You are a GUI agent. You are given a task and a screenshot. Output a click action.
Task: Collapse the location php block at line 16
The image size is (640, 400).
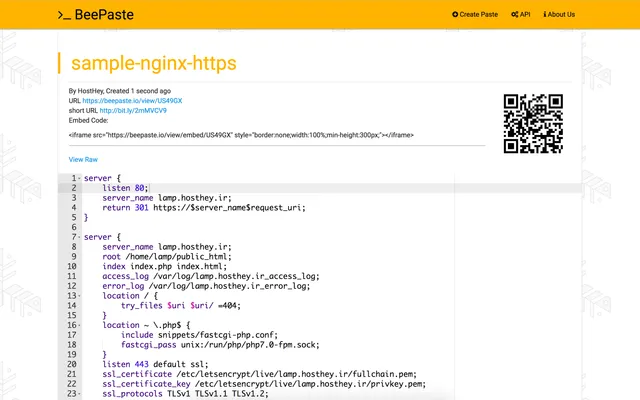coord(79,325)
